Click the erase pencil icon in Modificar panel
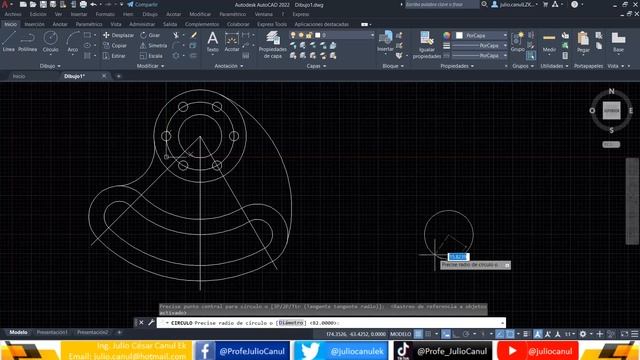Screen dimensions: 640x360 pyautogui.click(x=194, y=35)
